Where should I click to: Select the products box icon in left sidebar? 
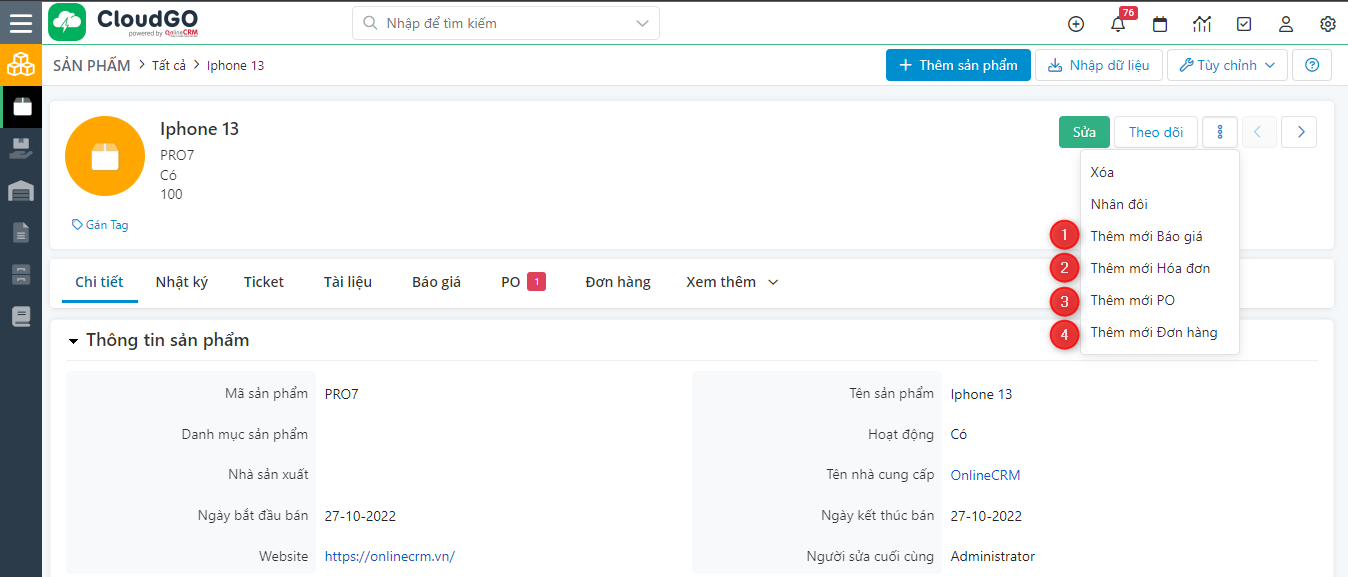(x=20, y=107)
